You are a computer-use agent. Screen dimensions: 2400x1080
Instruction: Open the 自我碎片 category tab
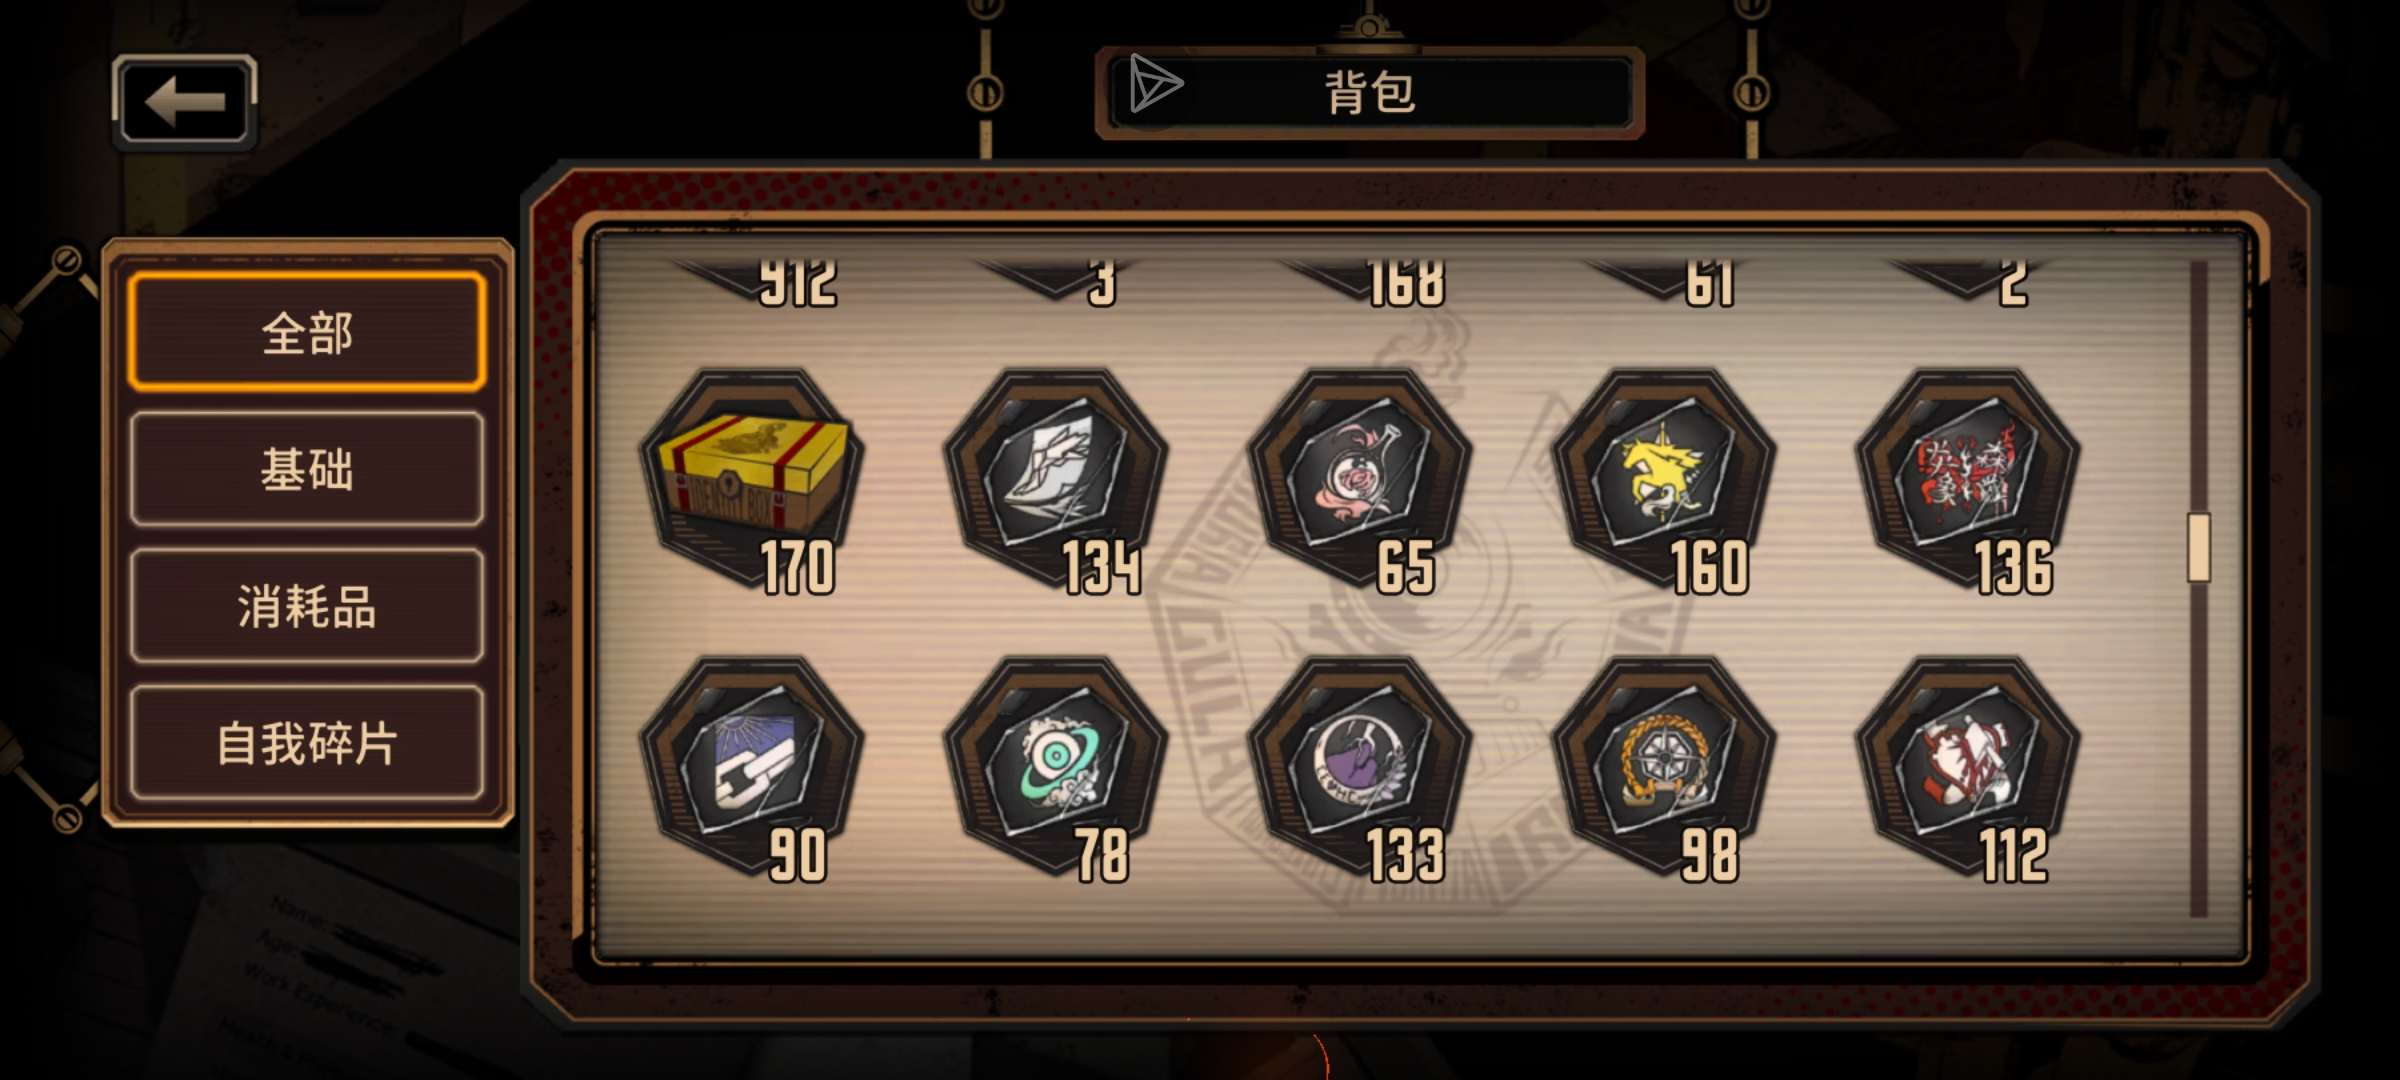point(307,743)
